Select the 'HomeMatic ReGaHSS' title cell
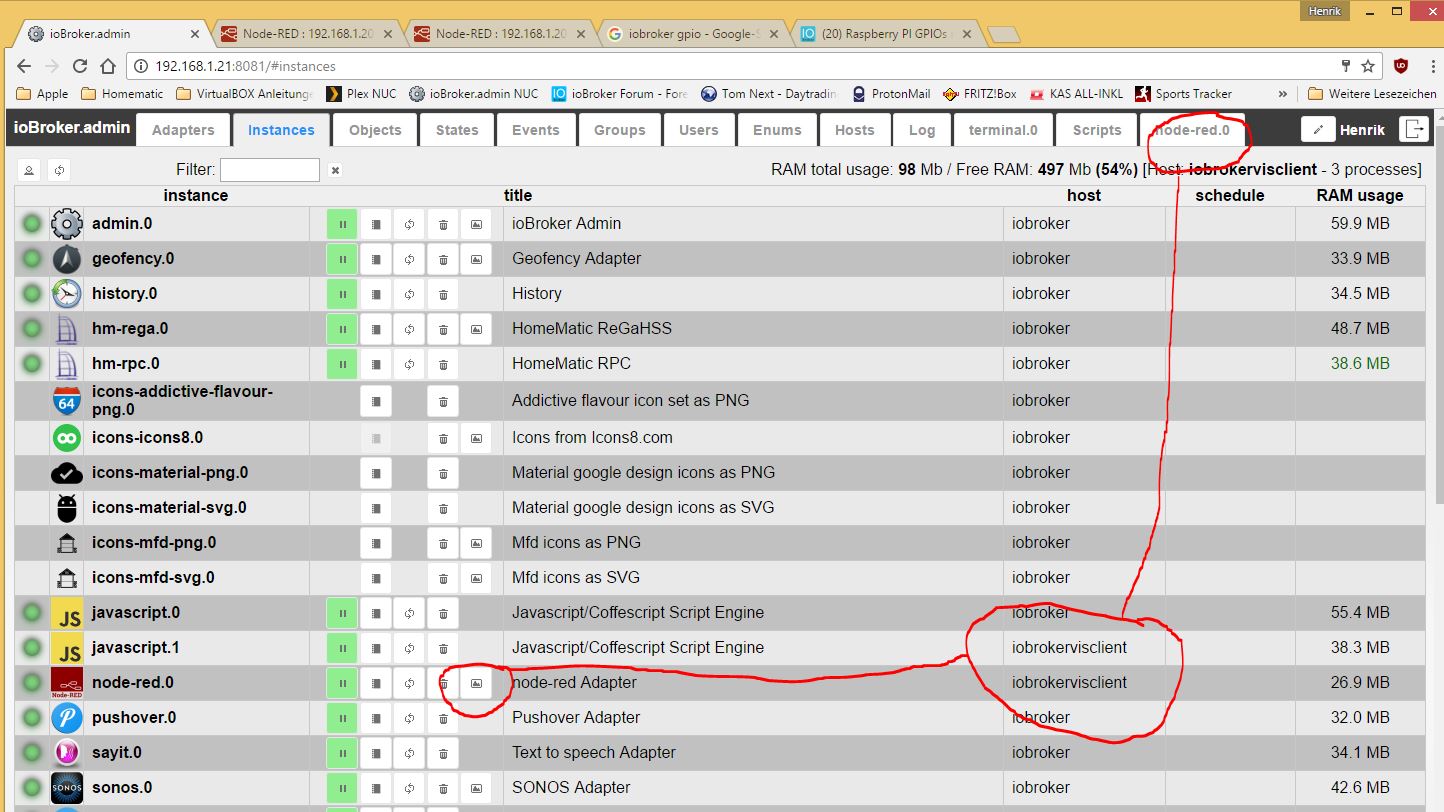 coord(755,329)
